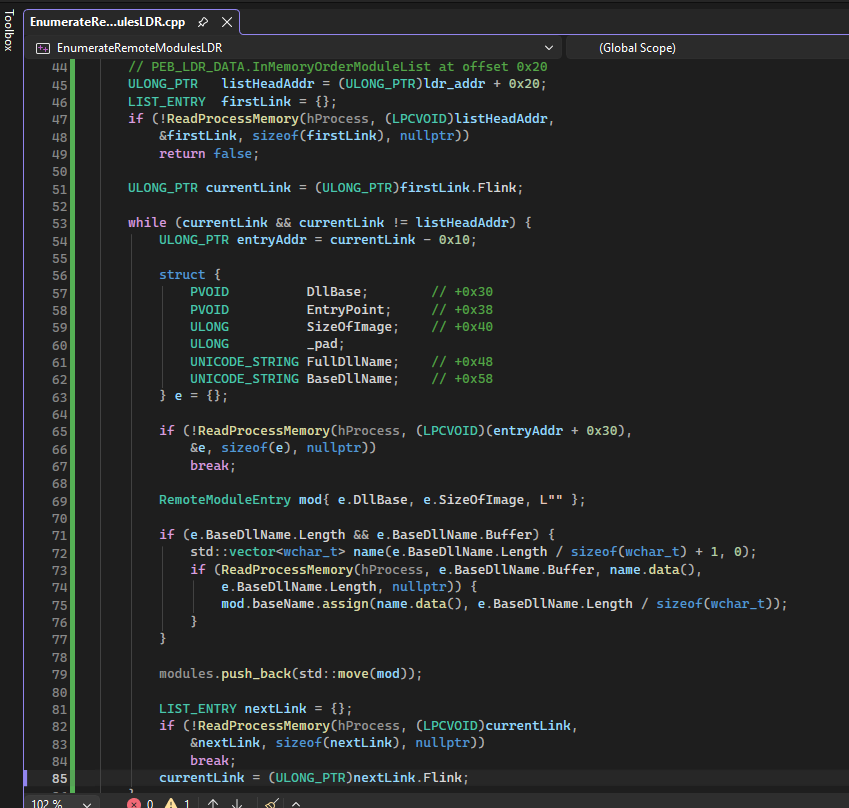Click 'std::vector<wchar_t>' on line 72

click(x=267, y=552)
